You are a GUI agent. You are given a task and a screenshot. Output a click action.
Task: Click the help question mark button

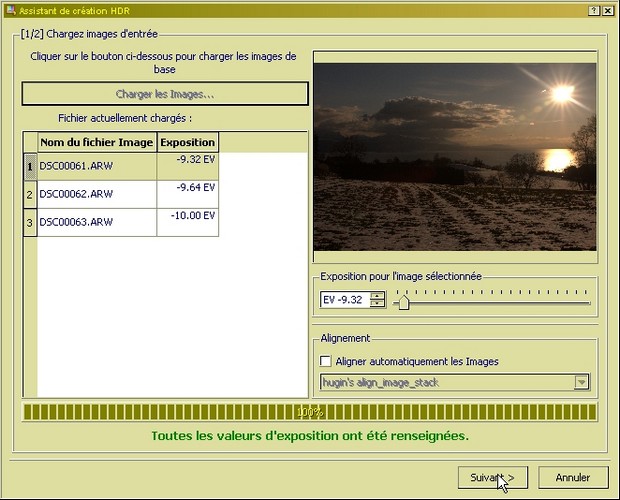594,9
